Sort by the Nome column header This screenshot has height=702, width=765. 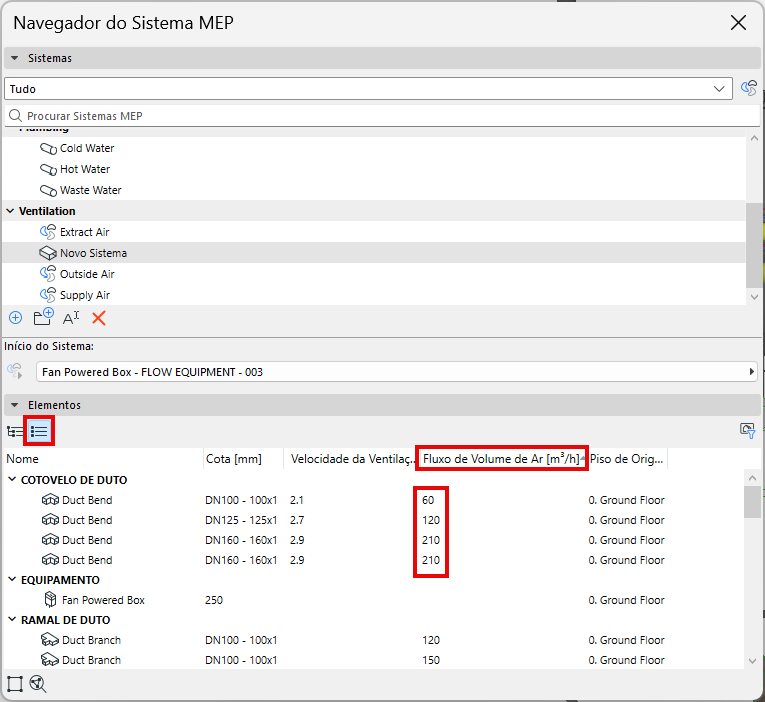103,459
